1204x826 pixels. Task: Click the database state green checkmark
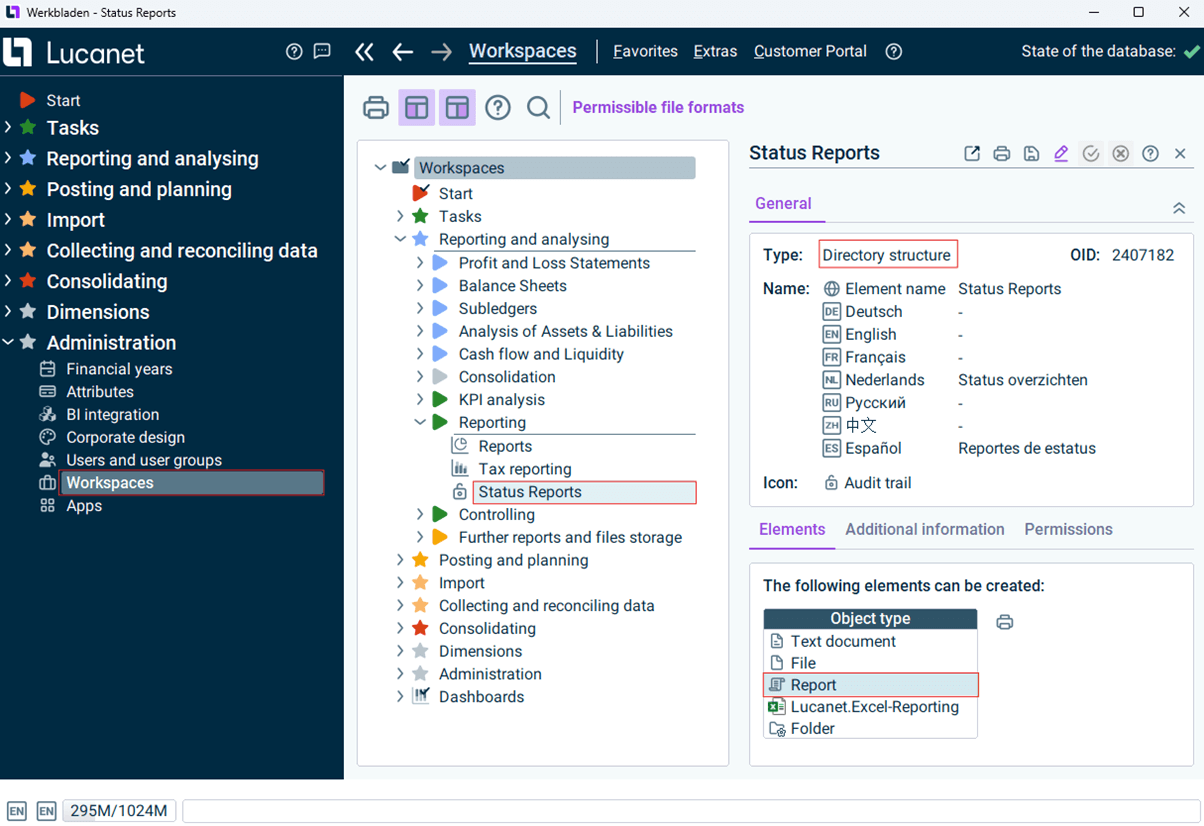coord(1191,51)
